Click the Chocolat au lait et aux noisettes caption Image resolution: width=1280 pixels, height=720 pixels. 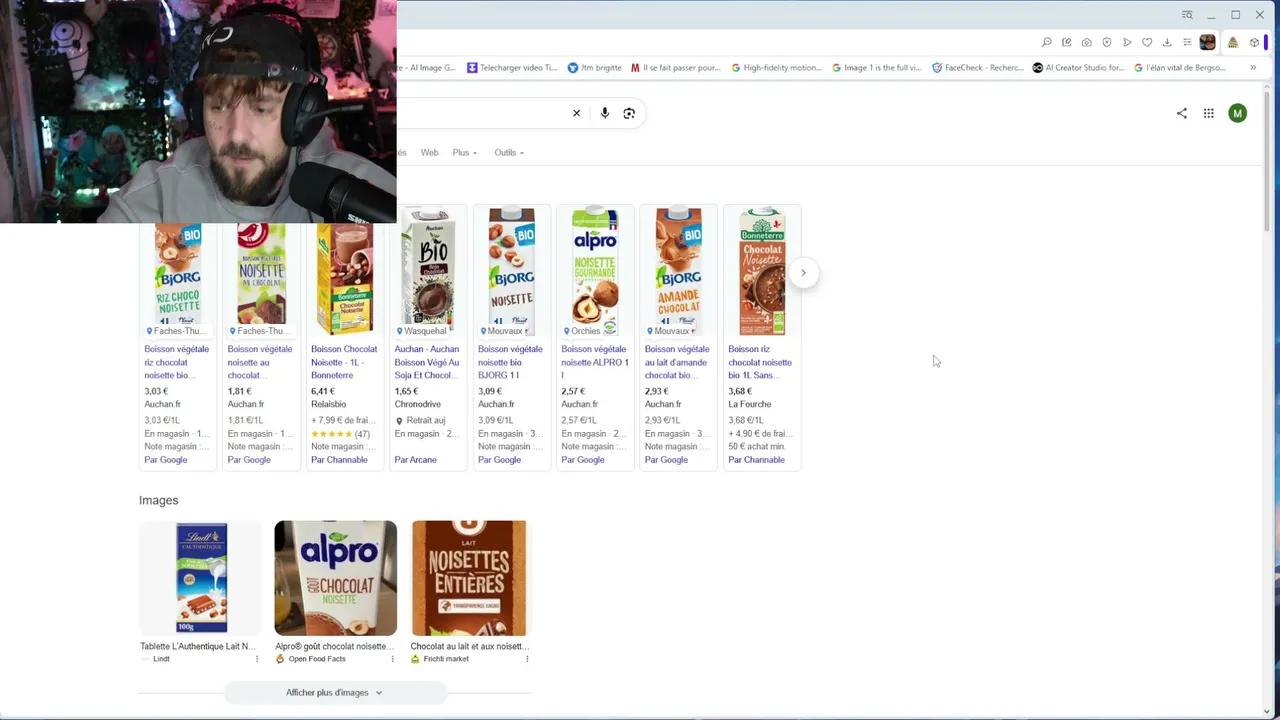point(470,647)
